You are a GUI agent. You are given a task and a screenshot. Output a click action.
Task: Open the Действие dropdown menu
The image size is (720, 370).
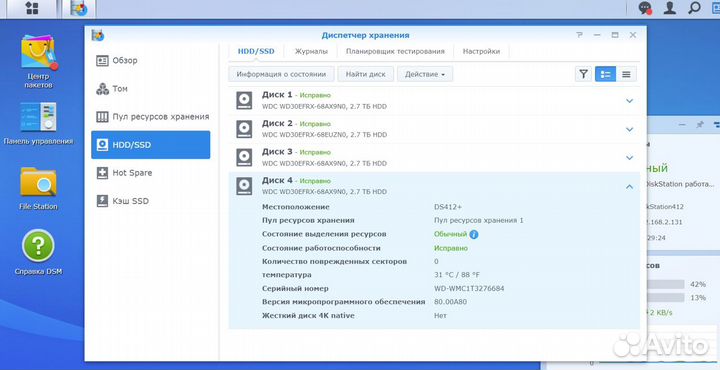[x=425, y=74]
